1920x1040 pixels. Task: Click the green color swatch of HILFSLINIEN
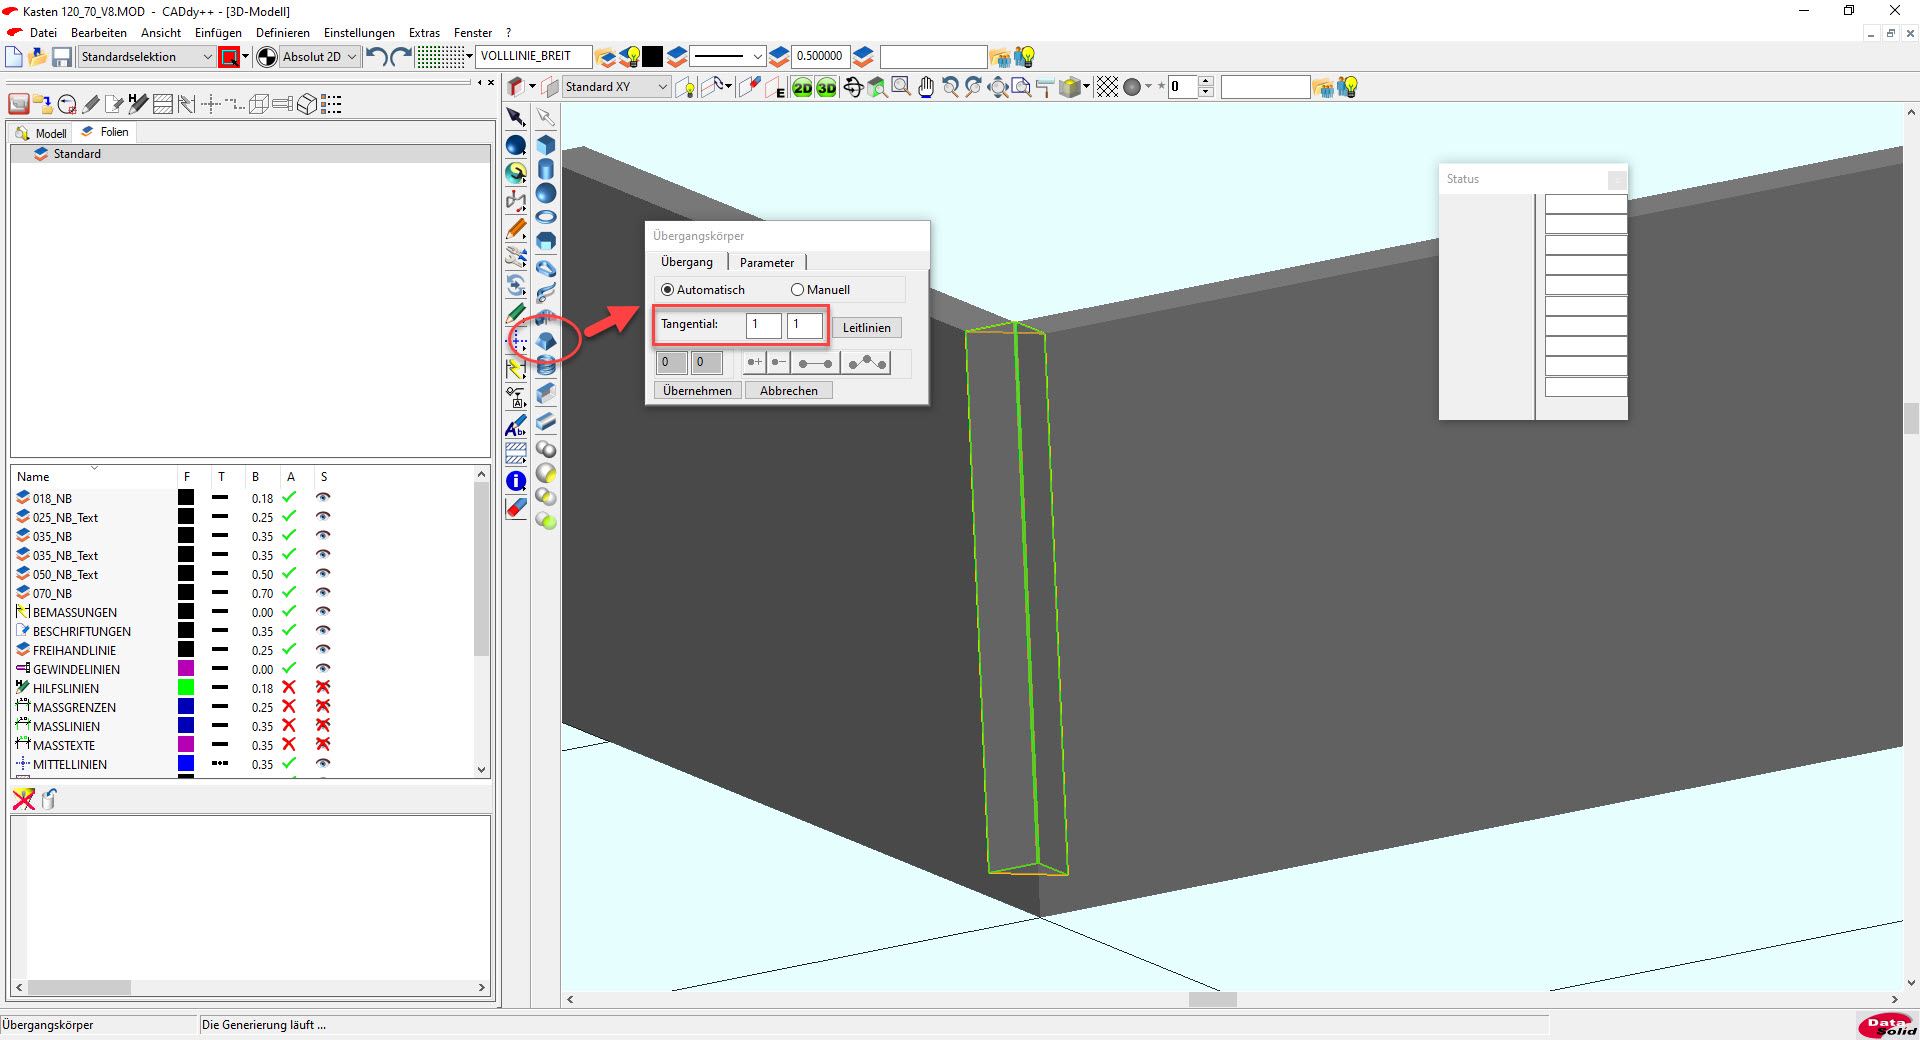coord(186,688)
